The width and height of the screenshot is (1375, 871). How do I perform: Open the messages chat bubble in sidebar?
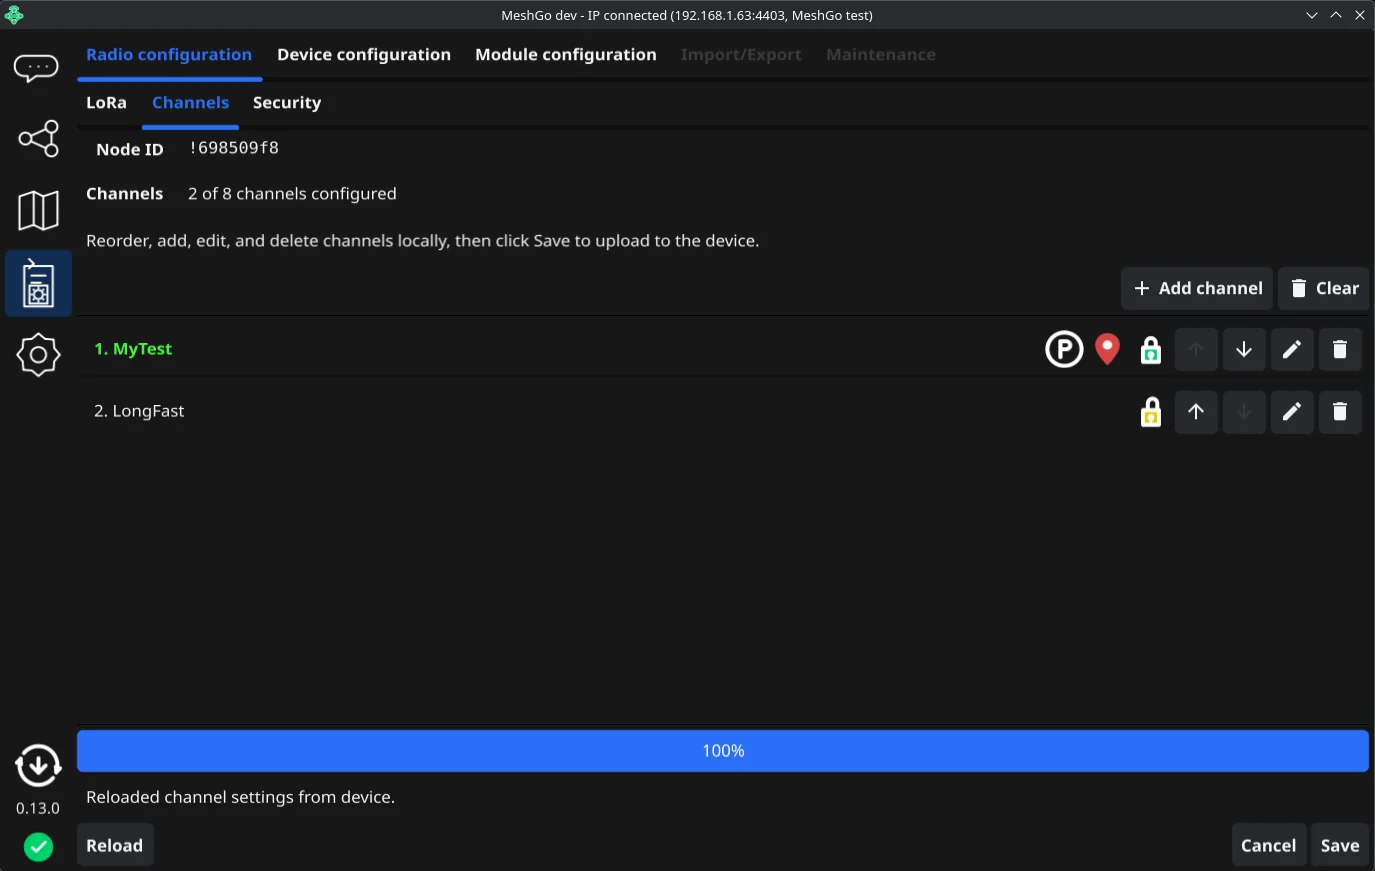pyautogui.click(x=36, y=68)
